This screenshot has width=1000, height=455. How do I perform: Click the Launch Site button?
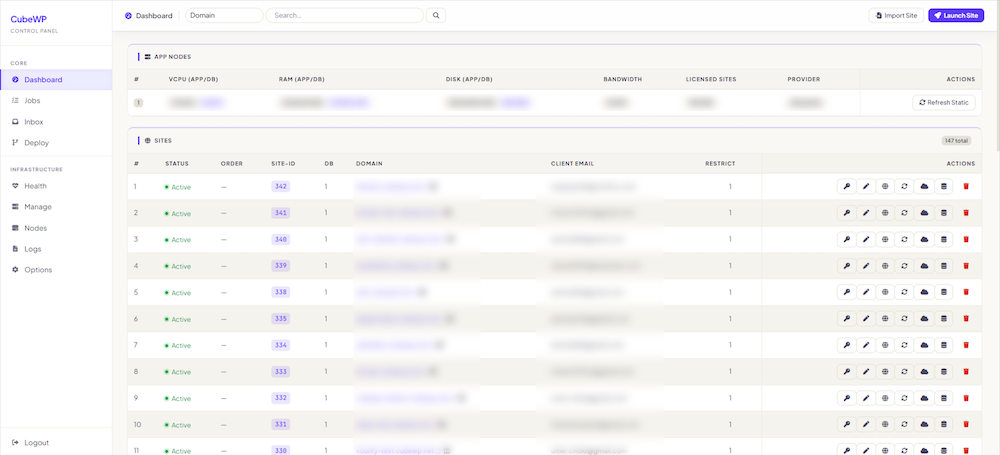956,15
